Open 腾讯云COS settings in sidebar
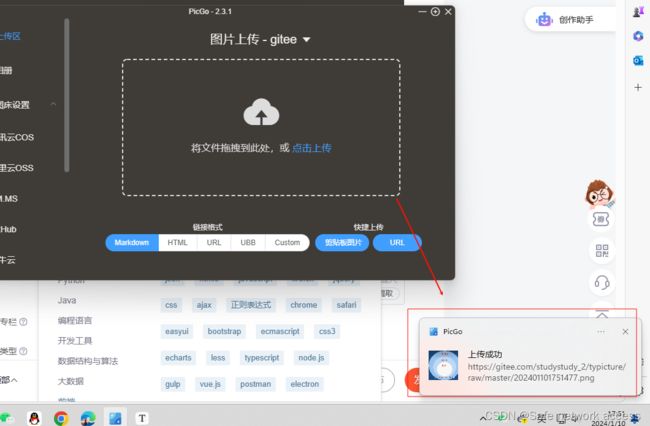 click(17, 137)
